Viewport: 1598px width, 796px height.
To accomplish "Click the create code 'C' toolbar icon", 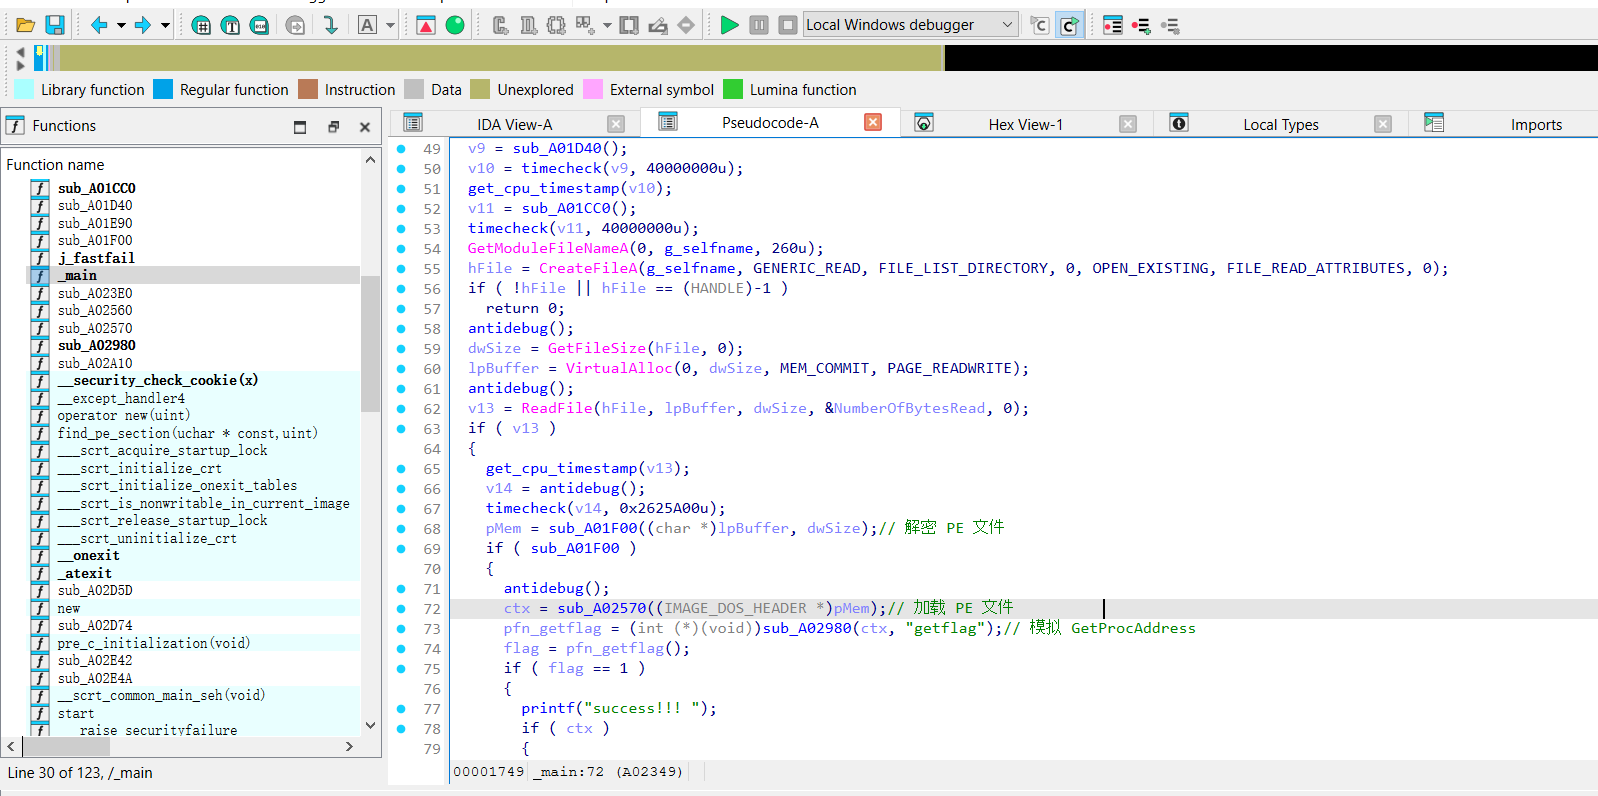I will tap(500, 25).
